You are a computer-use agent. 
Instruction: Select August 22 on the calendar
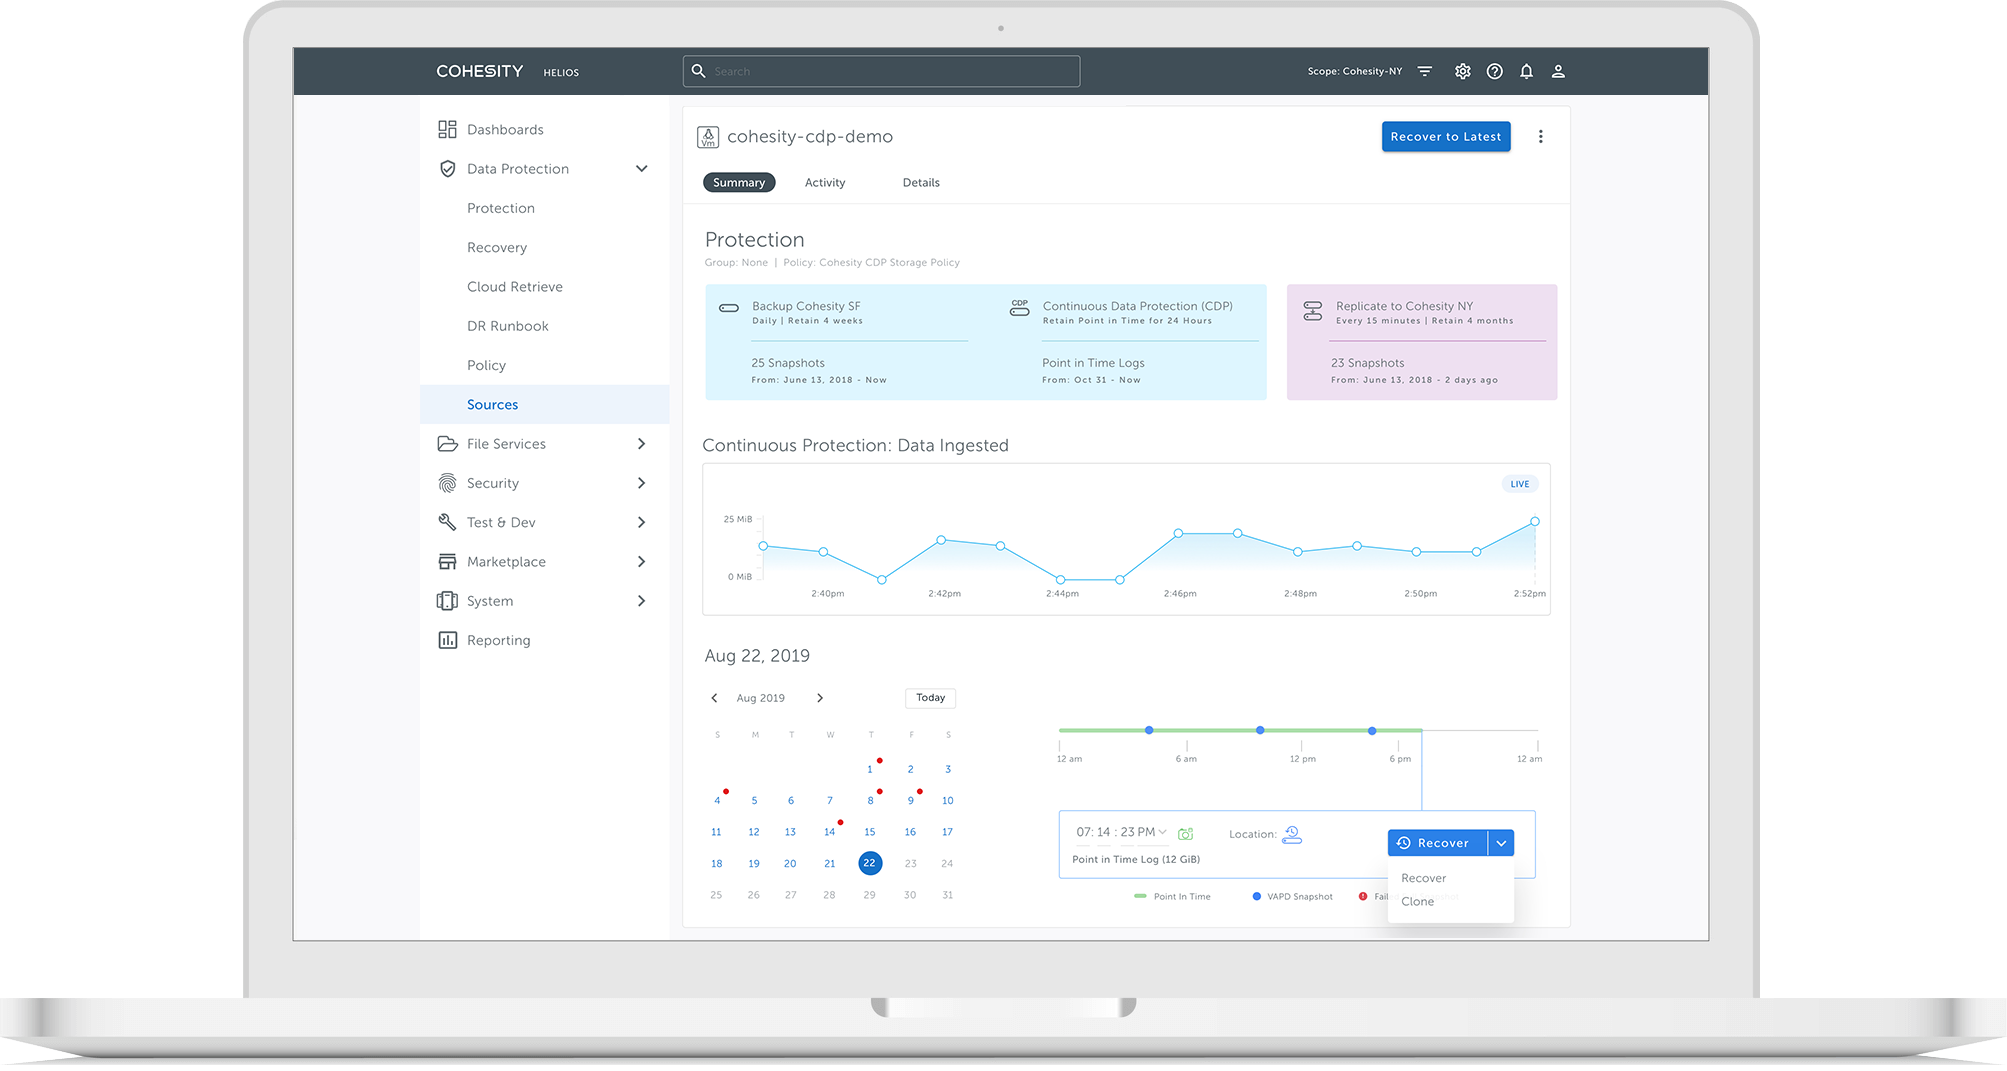(x=870, y=863)
